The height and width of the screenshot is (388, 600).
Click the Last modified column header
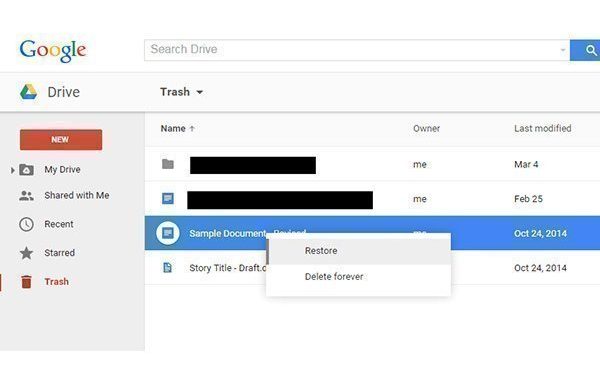click(x=543, y=129)
